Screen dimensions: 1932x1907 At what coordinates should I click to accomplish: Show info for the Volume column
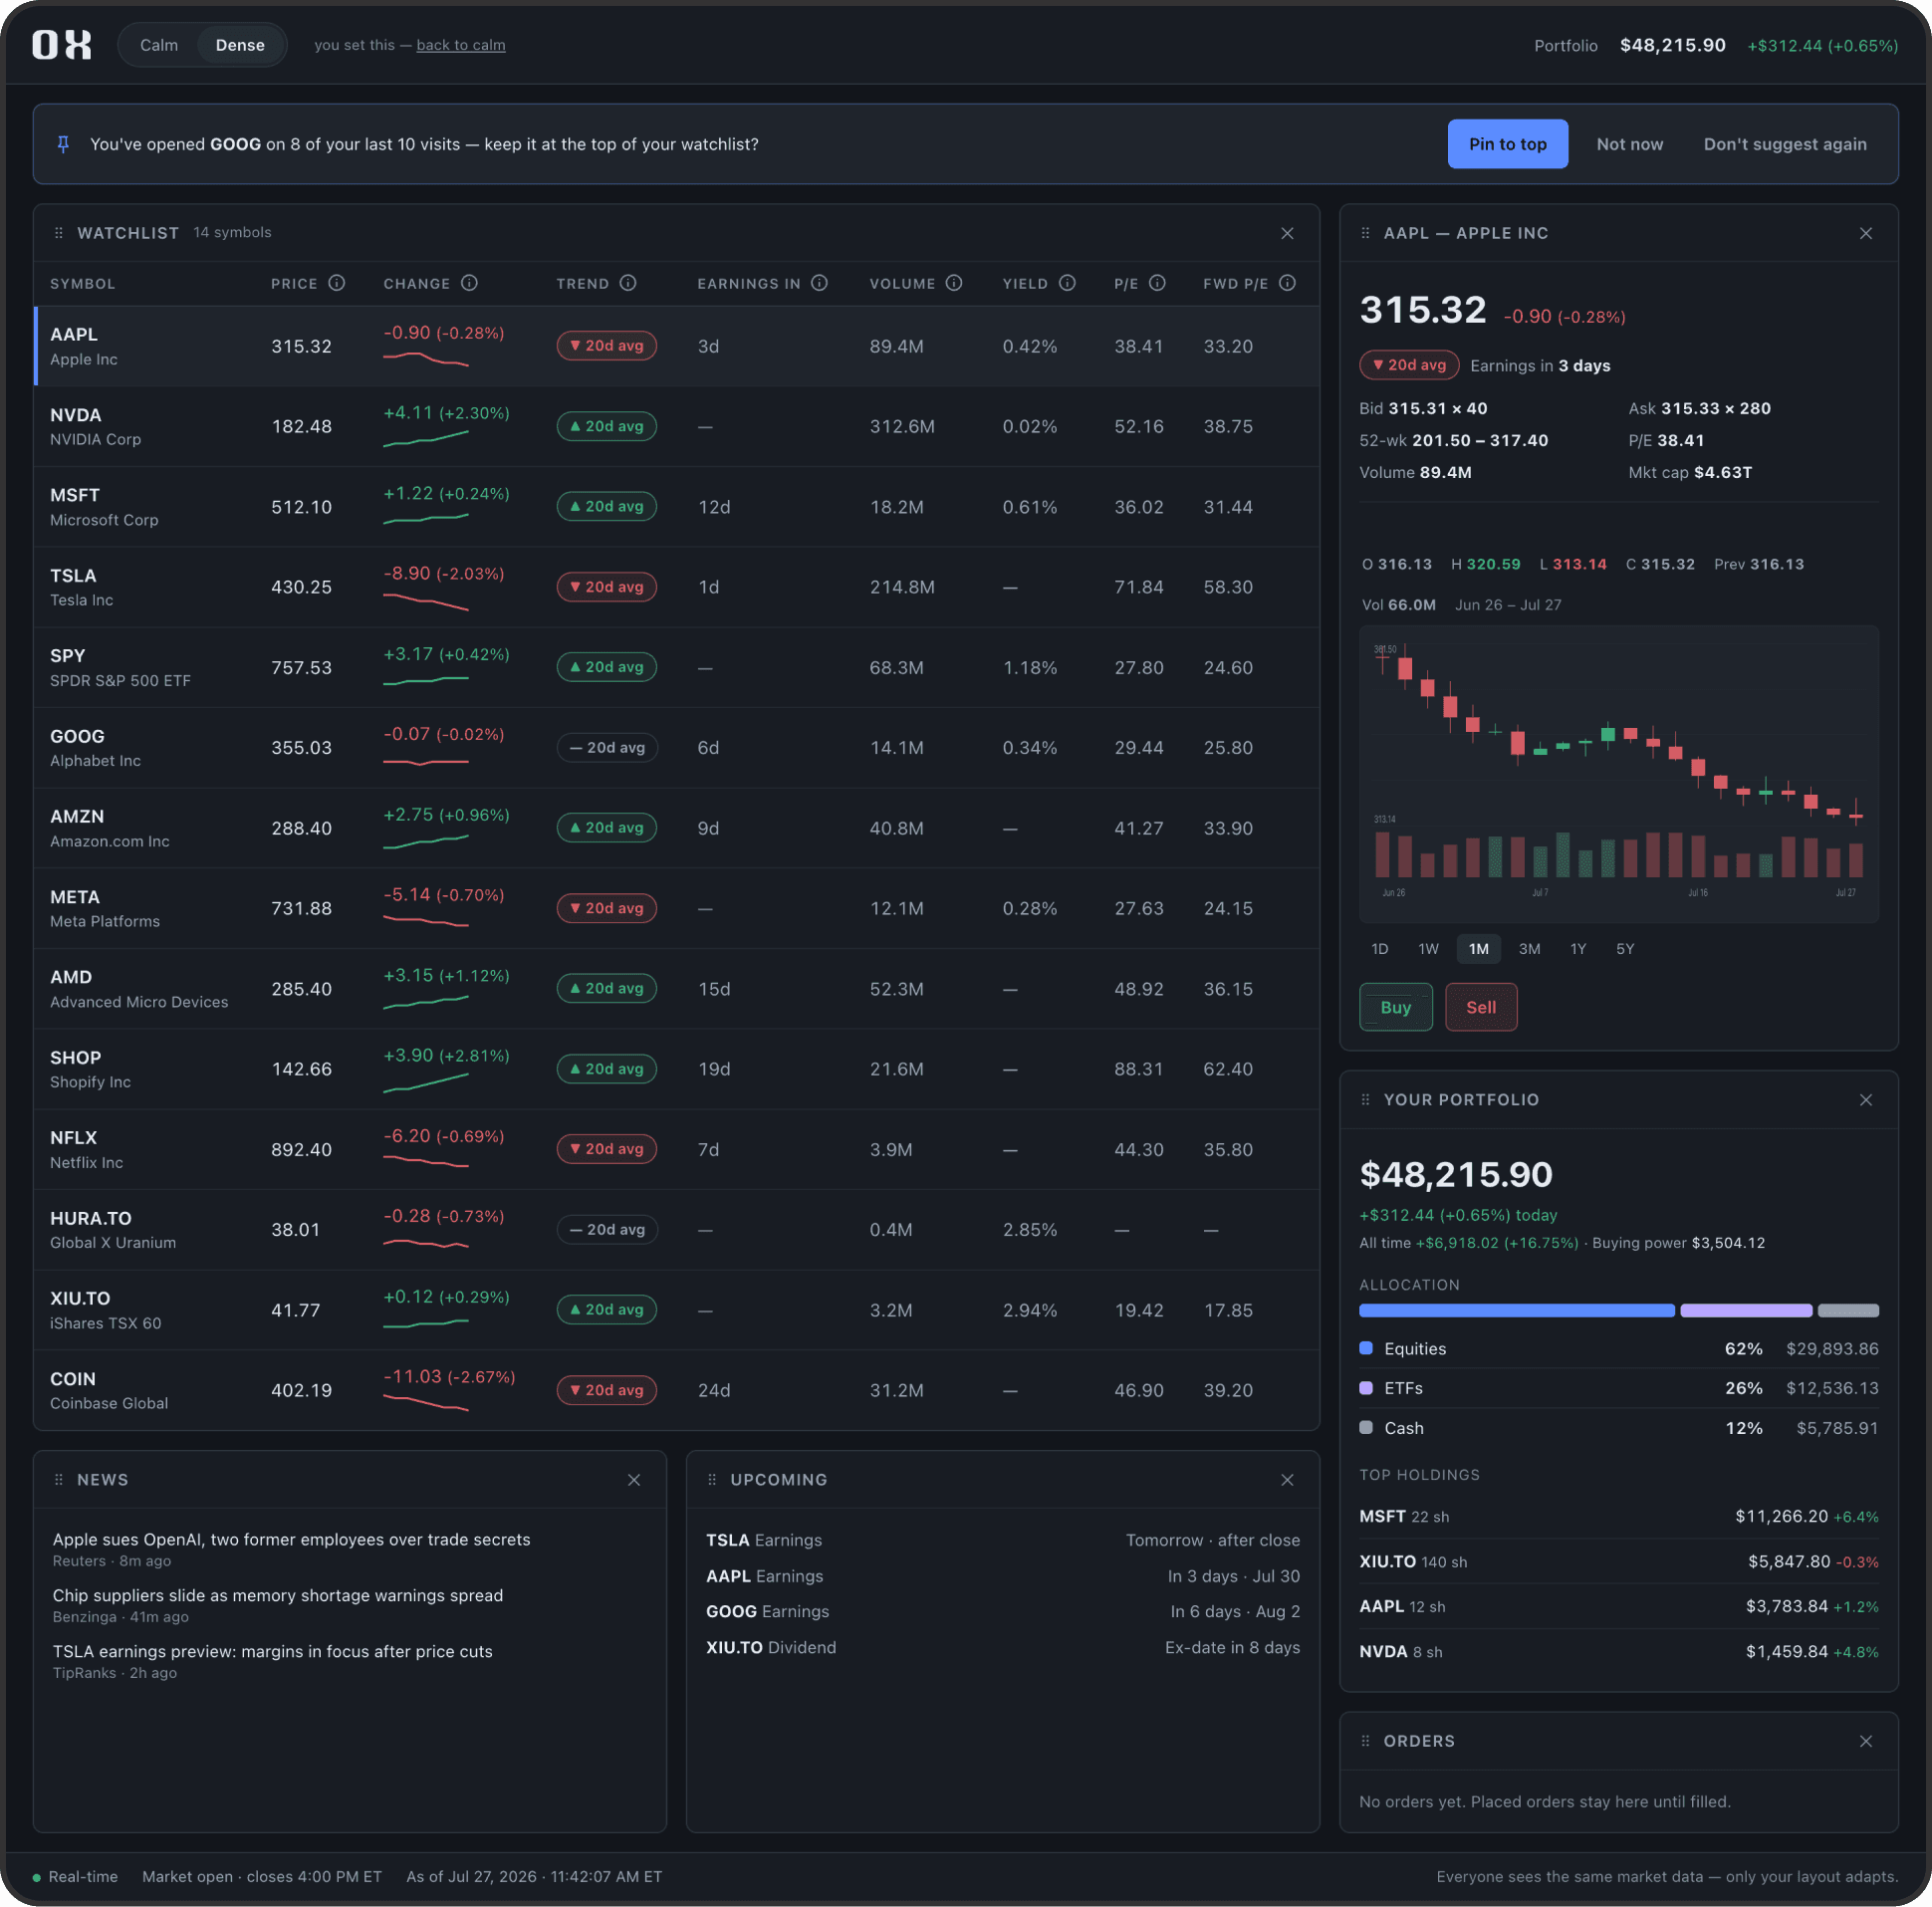(x=954, y=283)
